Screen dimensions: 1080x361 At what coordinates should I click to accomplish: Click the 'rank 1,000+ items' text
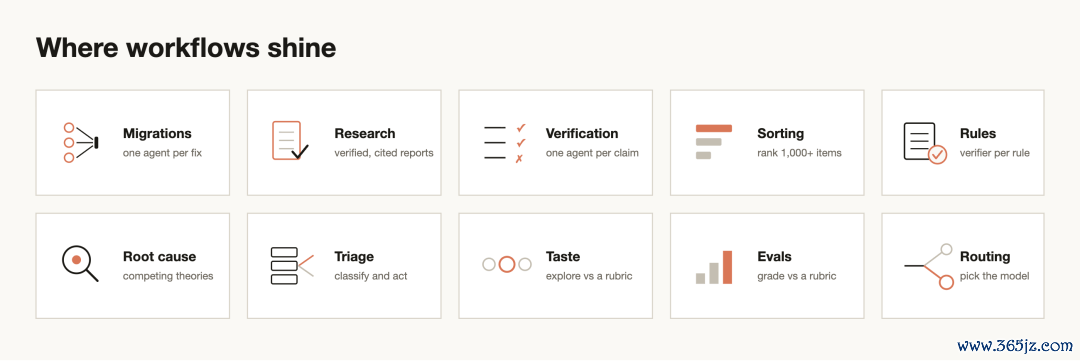[799, 153]
